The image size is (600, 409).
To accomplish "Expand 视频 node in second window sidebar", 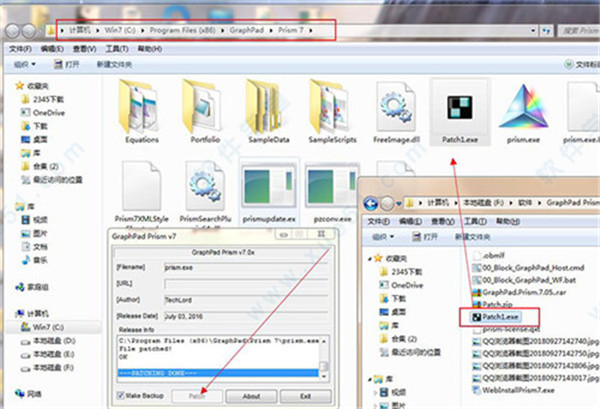I will (x=375, y=392).
